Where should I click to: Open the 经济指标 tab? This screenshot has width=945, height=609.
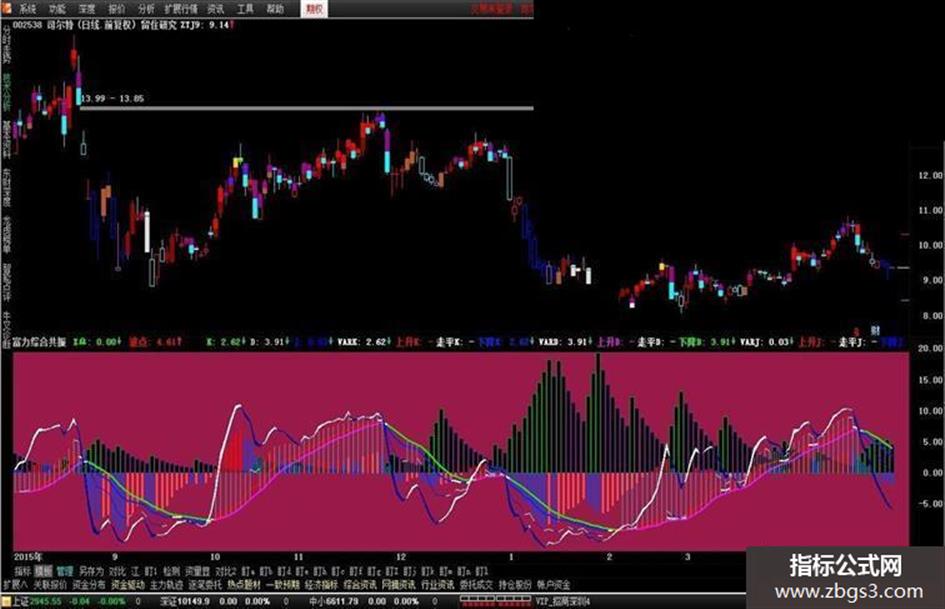tap(321, 585)
